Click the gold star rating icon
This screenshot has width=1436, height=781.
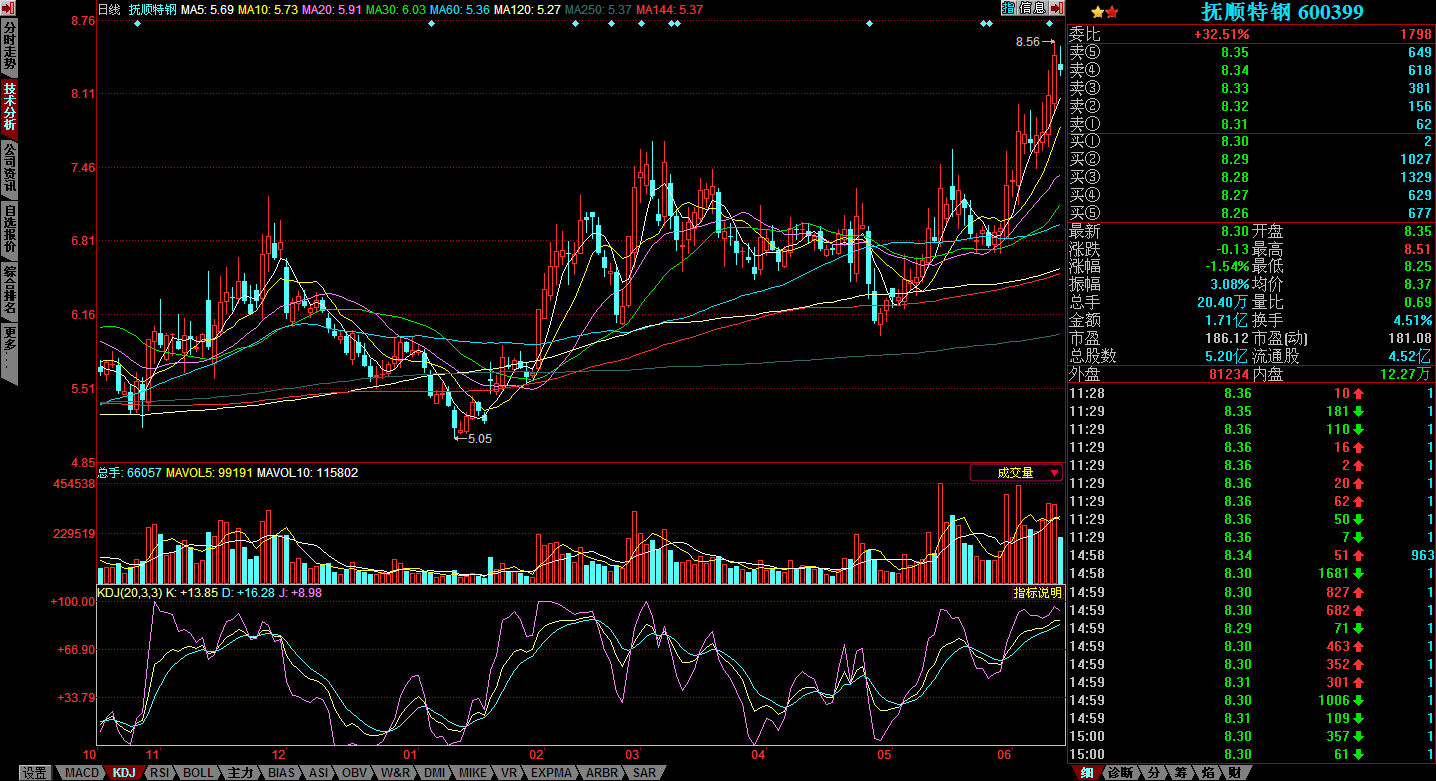pyautogui.click(x=1097, y=12)
